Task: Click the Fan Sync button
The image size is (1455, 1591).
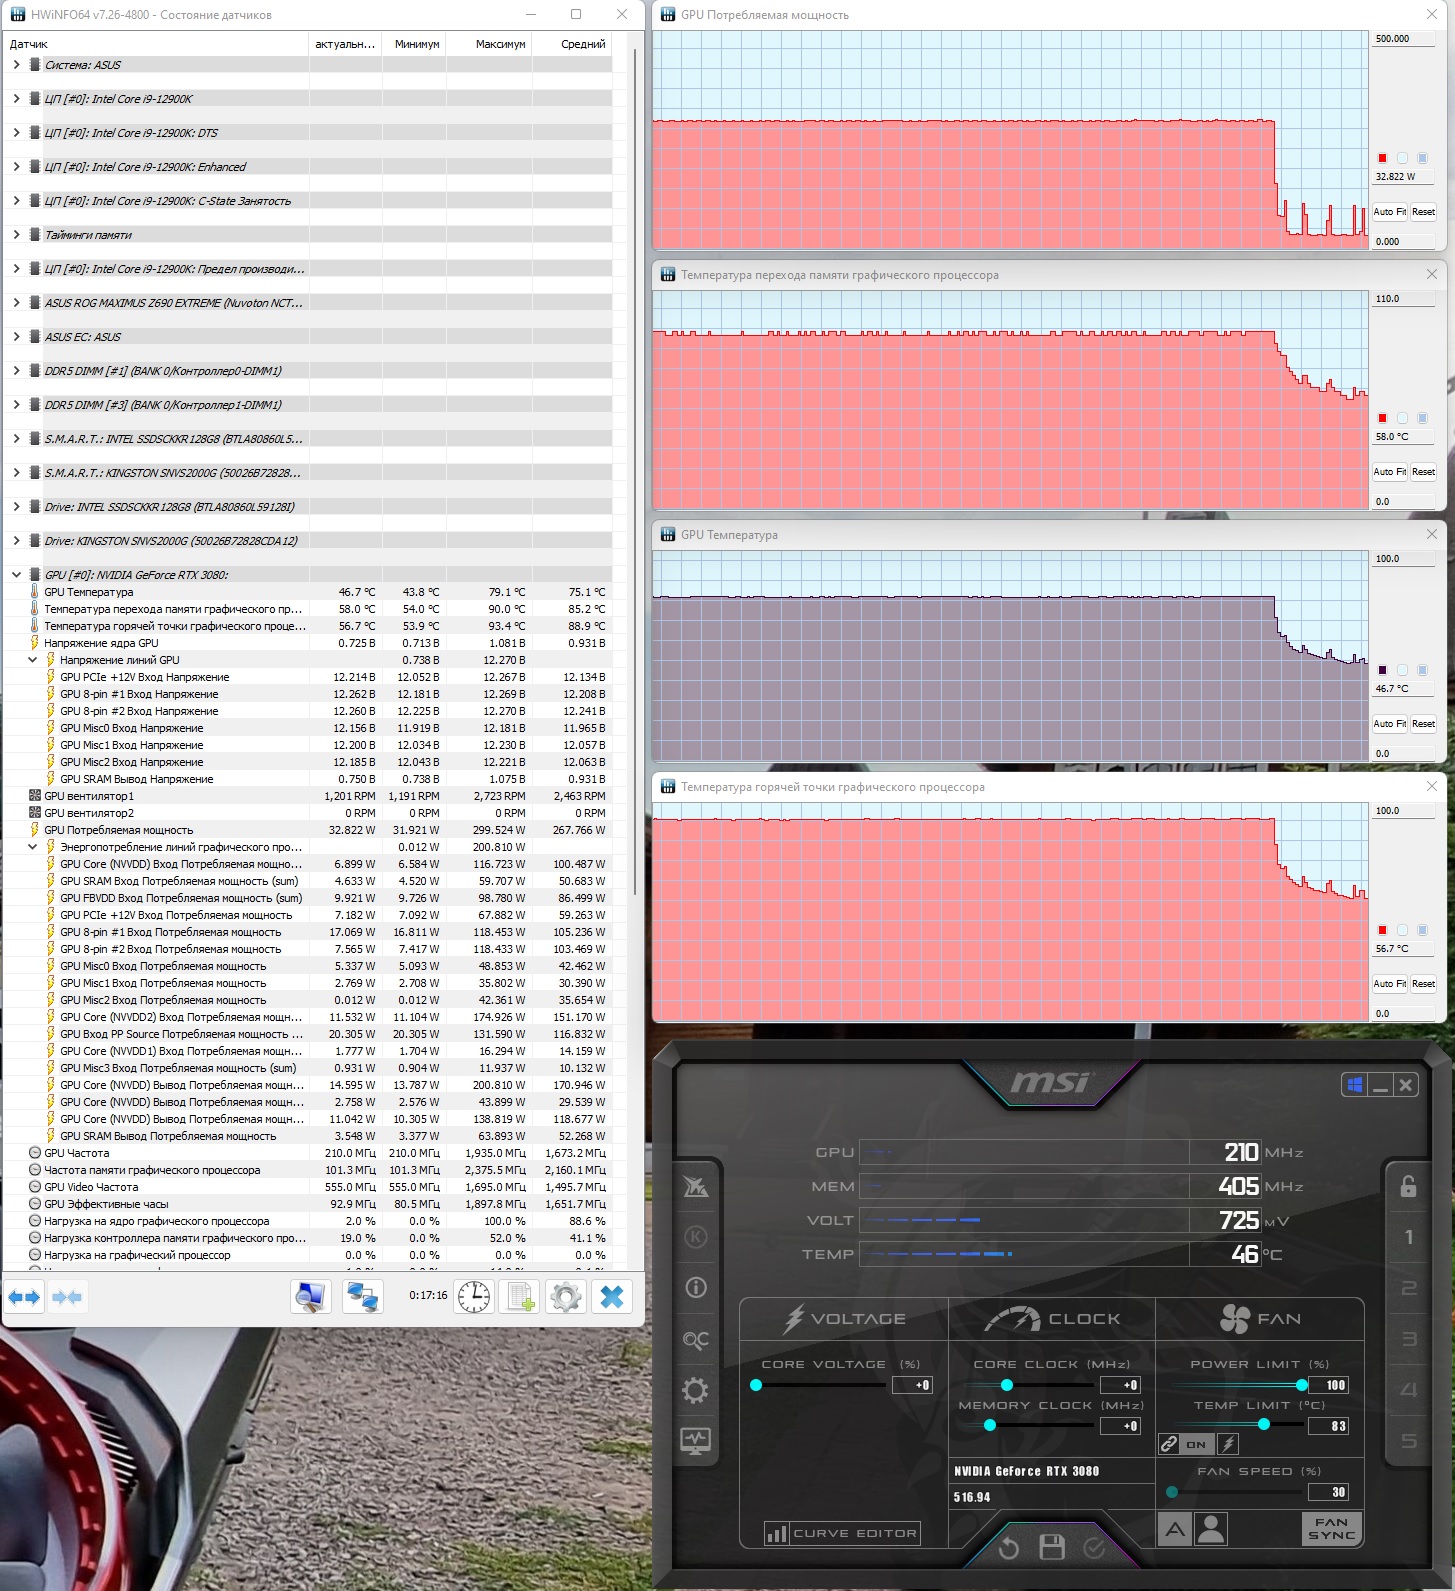Action: (x=1332, y=1529)
